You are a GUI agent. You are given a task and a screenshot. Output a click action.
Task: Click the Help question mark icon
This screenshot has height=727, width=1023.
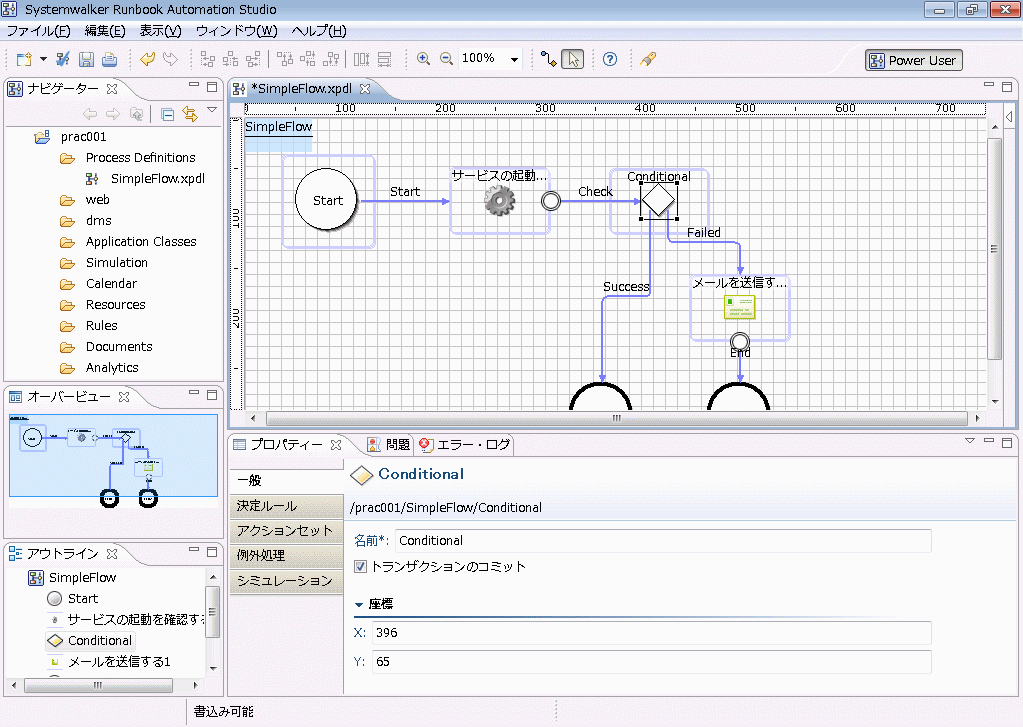tap(609, 59)
